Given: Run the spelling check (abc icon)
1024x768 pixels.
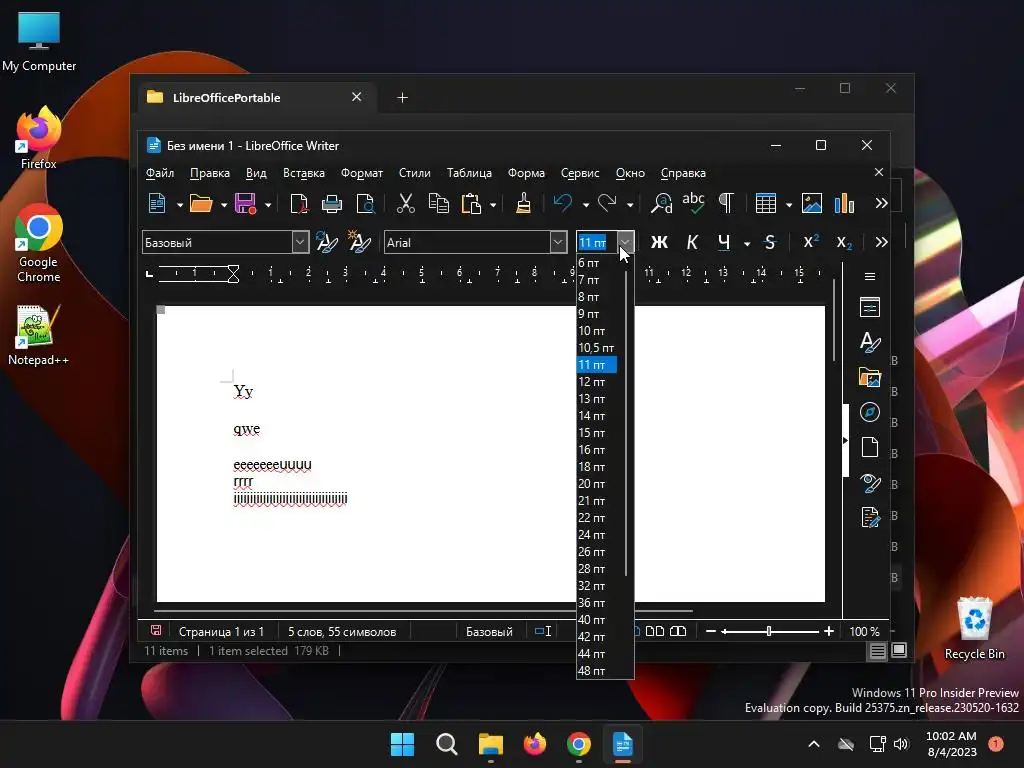Looking at the screenshot, I should click(693, 204).
